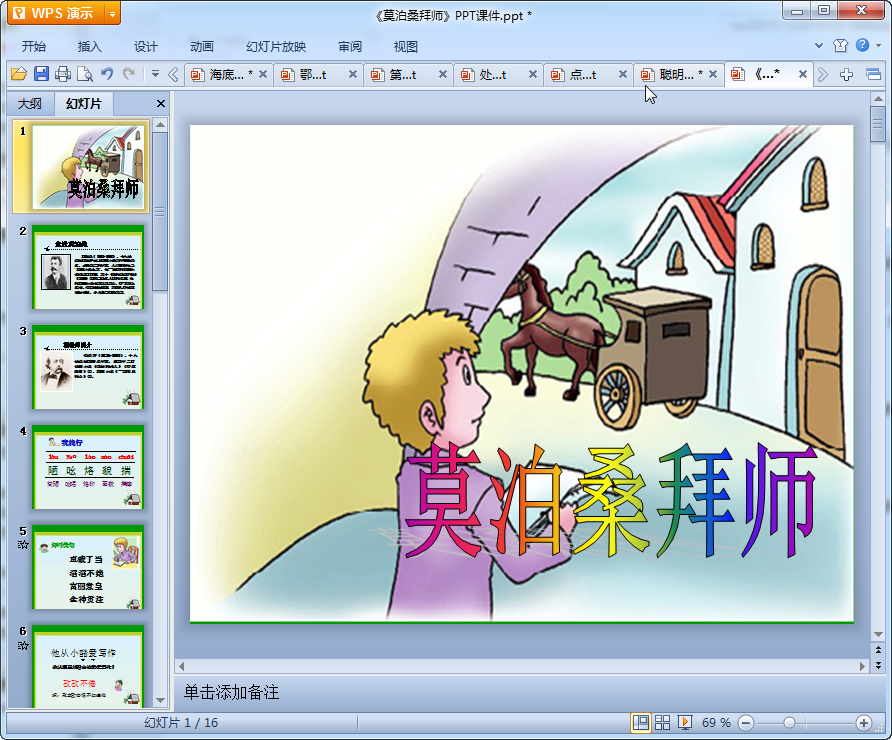Save the presentation with the floppy icon
Screen dimensions: 892x740
click(41, 74)
